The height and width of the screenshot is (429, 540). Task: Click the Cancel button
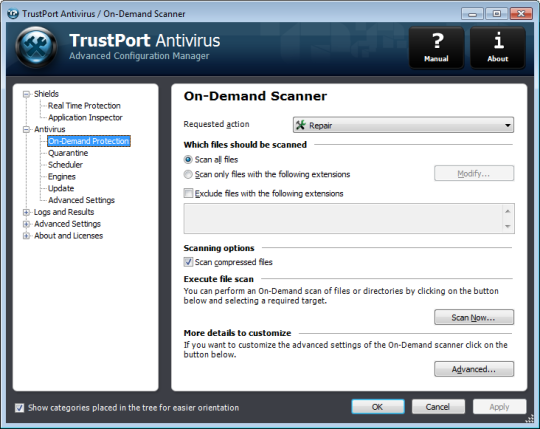438,407
